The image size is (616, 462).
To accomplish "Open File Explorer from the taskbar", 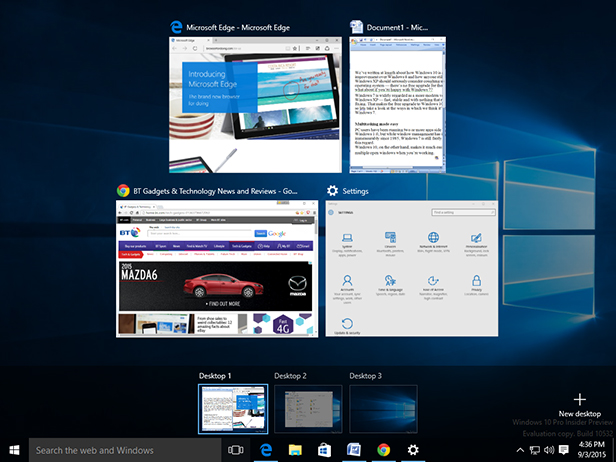I will point(295,450).
